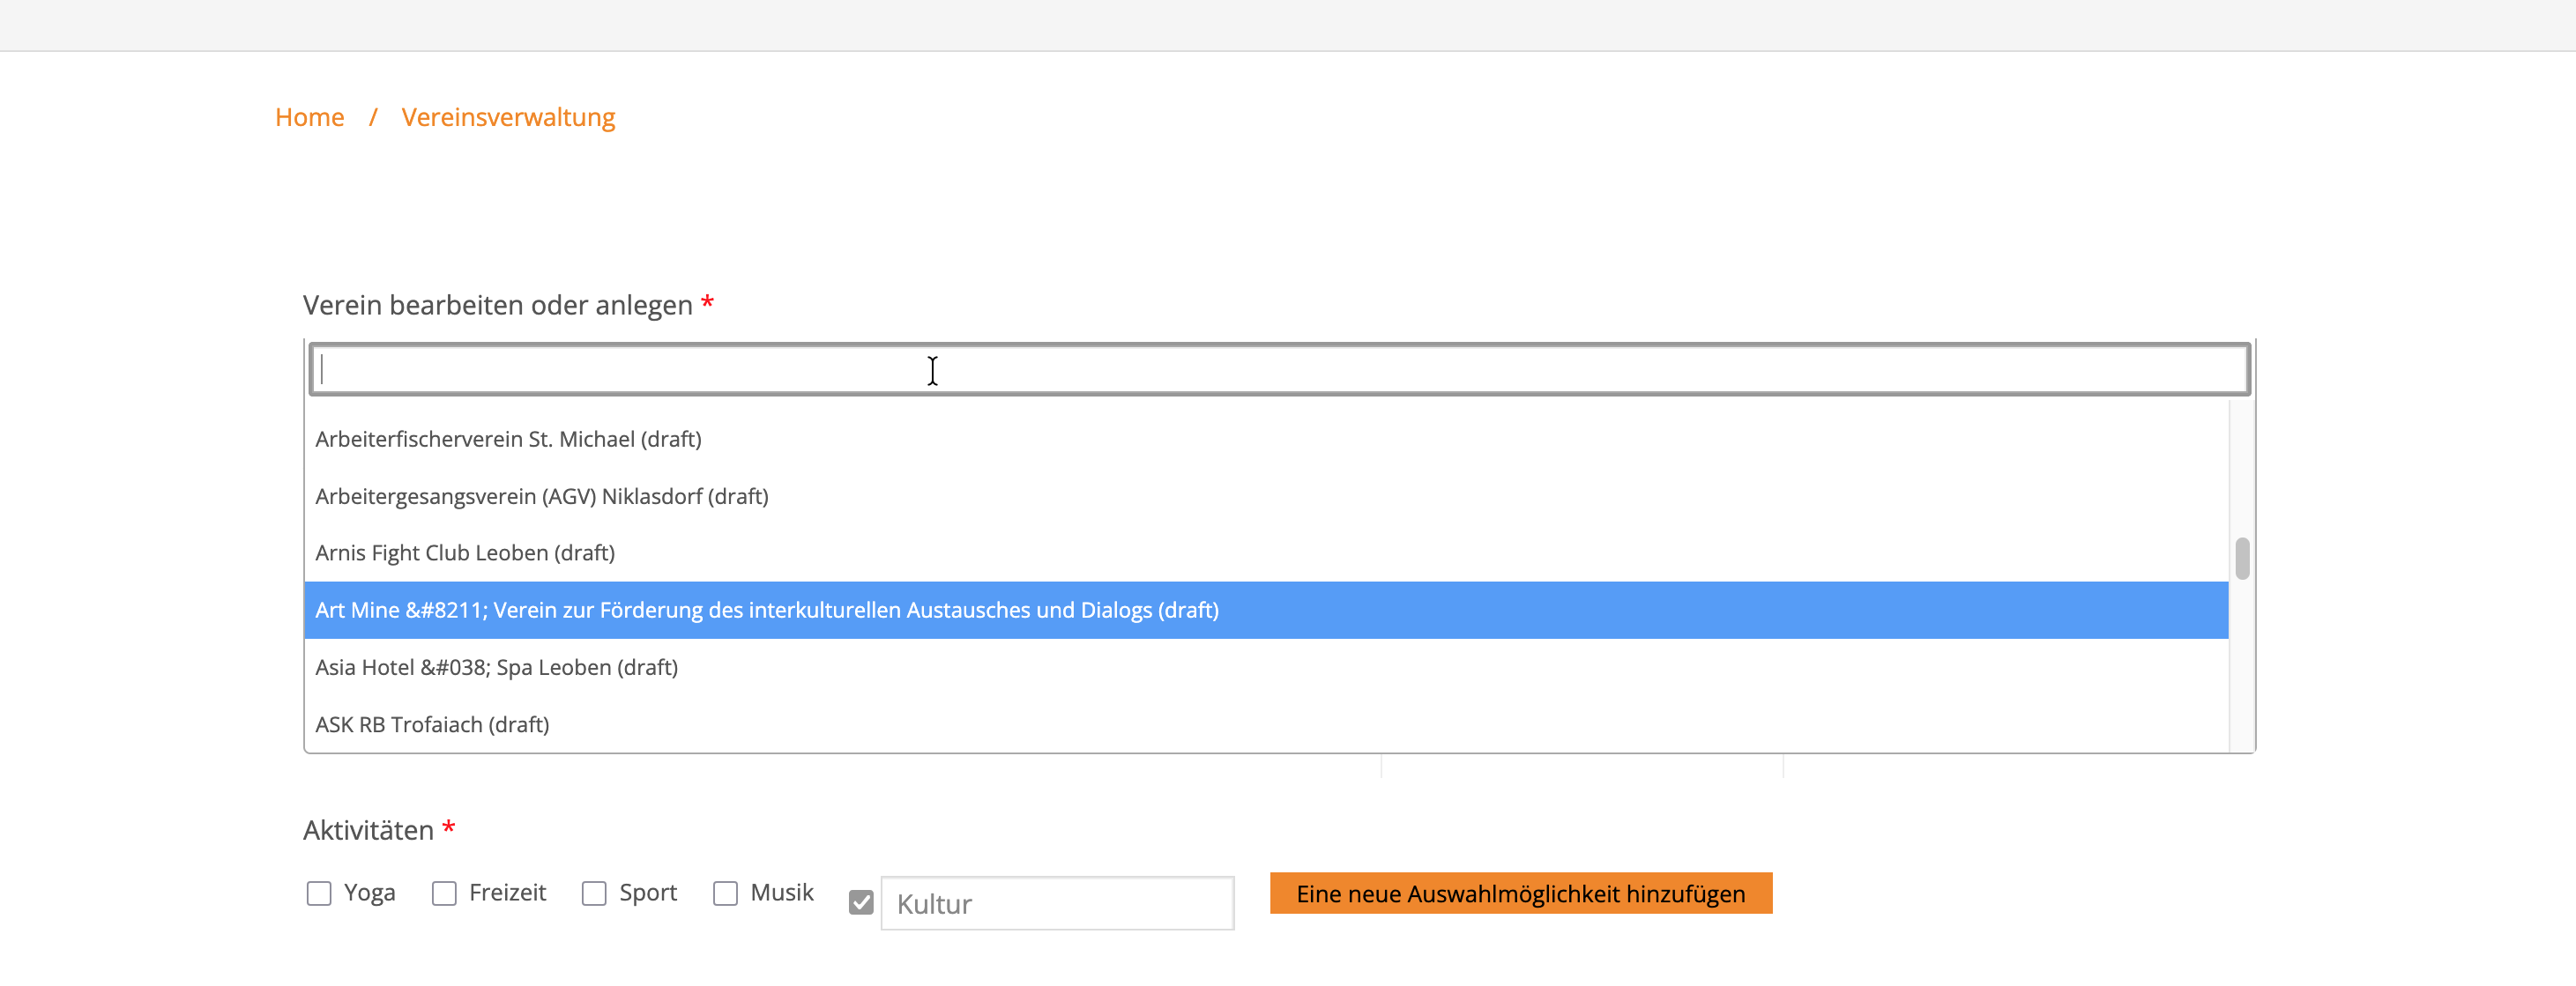
Task: Pick Asia Hotel Spa Leoben option
Action: pos(496,667)
